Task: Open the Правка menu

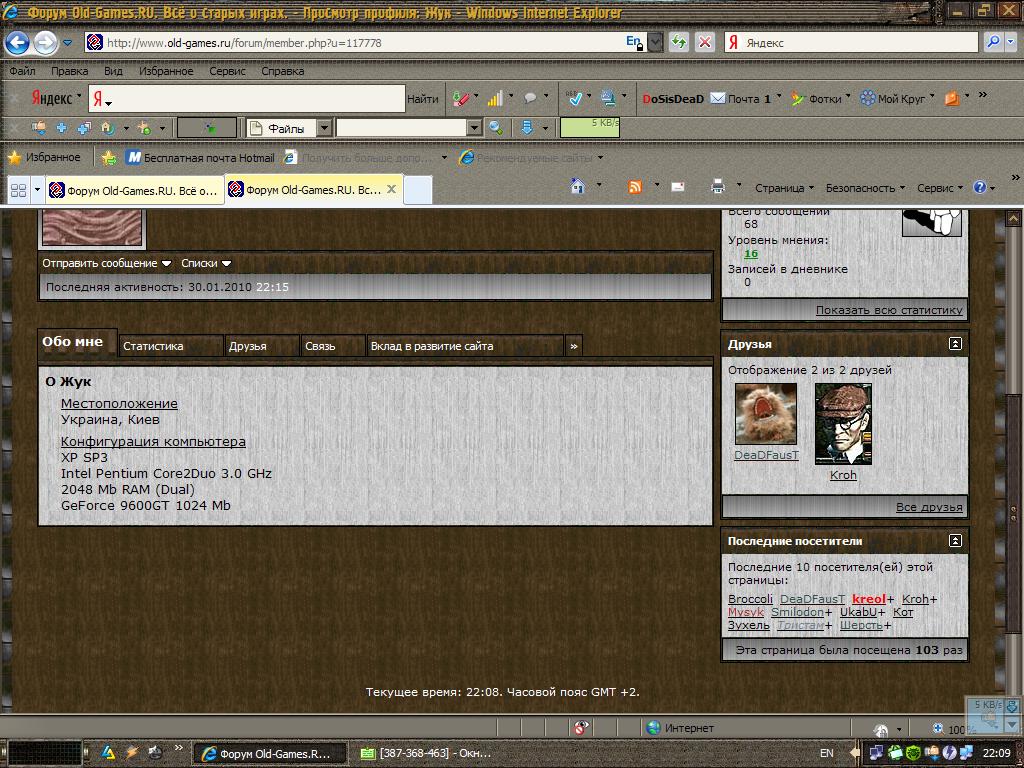Action: [x=69, y=71]
